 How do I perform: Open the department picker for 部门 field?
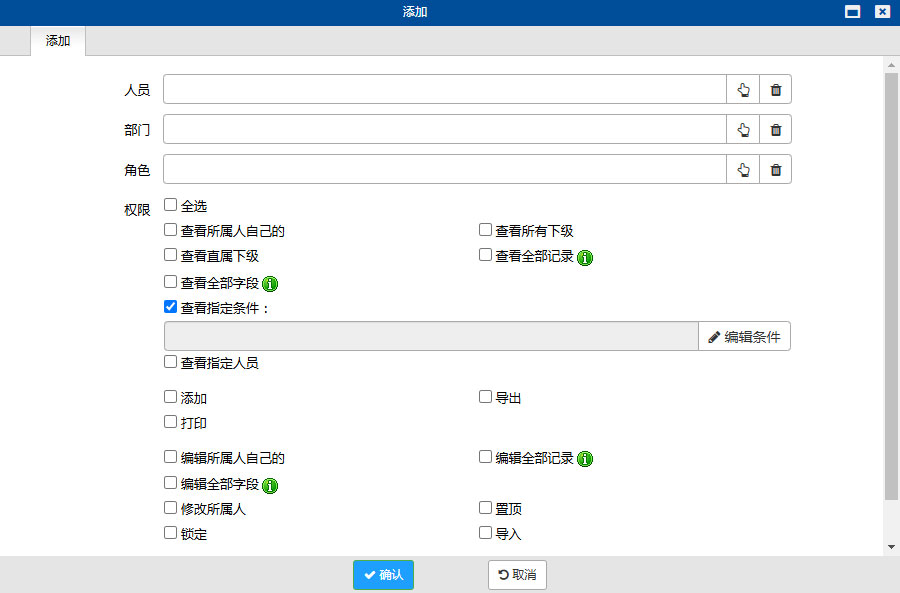coord(743,129)
